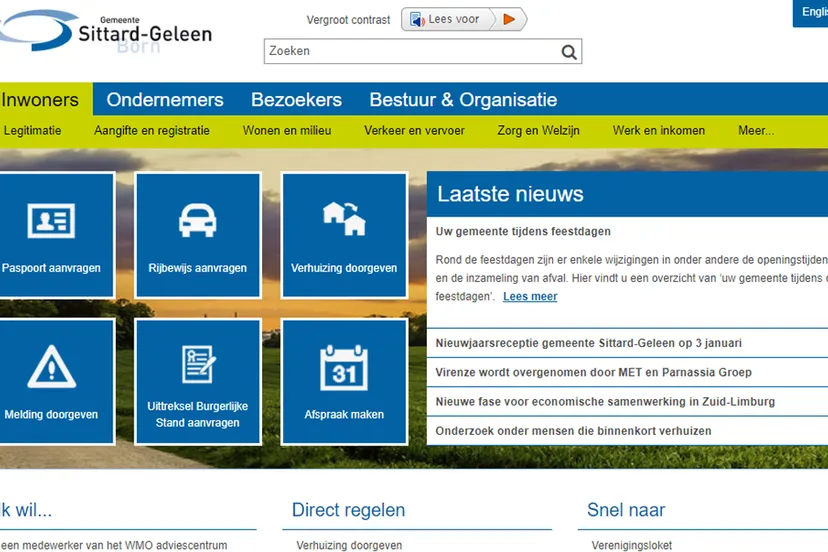Open the Paspoort aanvragen tile label

click(51, 268)
